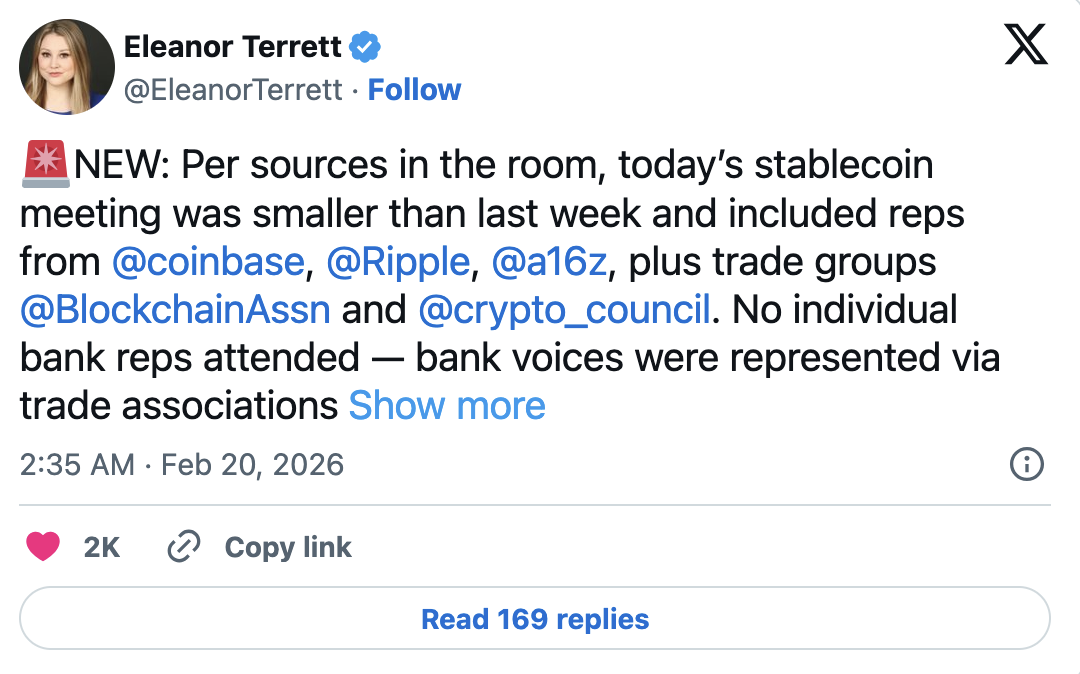The width and height of the screenshot is (1080, 674).
Task: Read 169 replies
Action: click(x=535, y=619)
